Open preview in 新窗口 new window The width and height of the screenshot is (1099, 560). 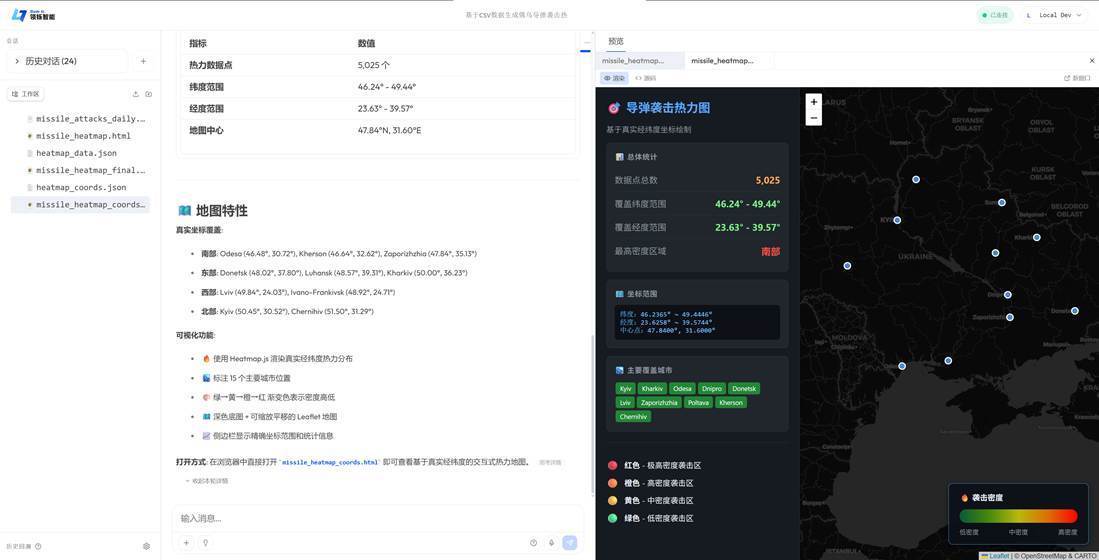(1077, 78)
